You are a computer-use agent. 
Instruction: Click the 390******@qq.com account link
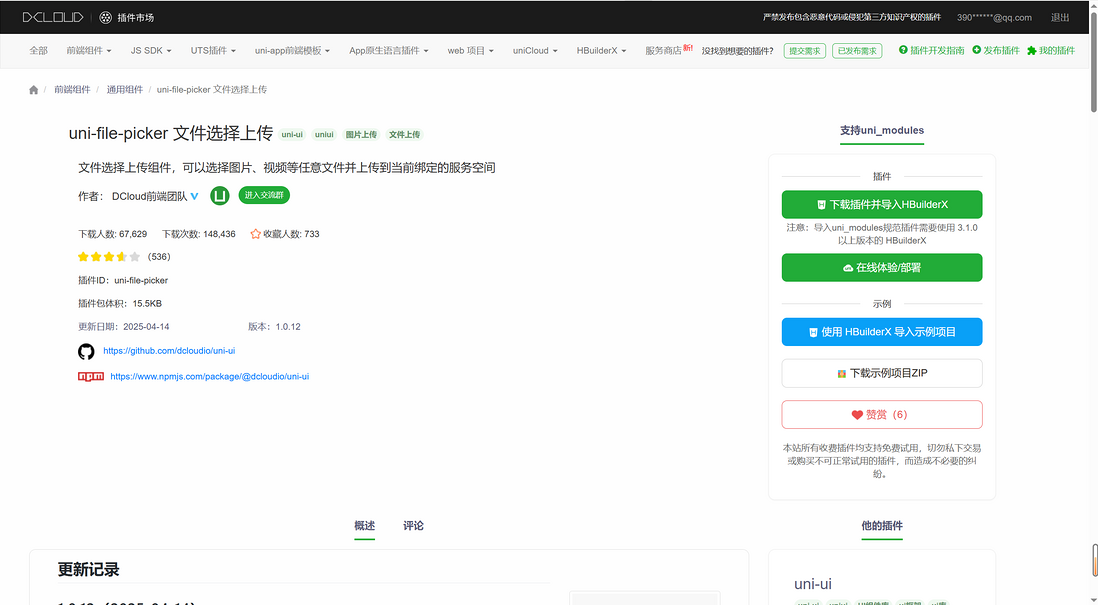[994, 18]
